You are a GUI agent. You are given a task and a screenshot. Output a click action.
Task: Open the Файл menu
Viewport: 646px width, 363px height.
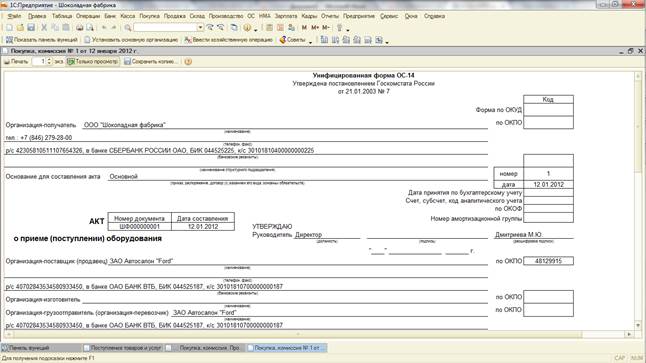click(14, 16)
